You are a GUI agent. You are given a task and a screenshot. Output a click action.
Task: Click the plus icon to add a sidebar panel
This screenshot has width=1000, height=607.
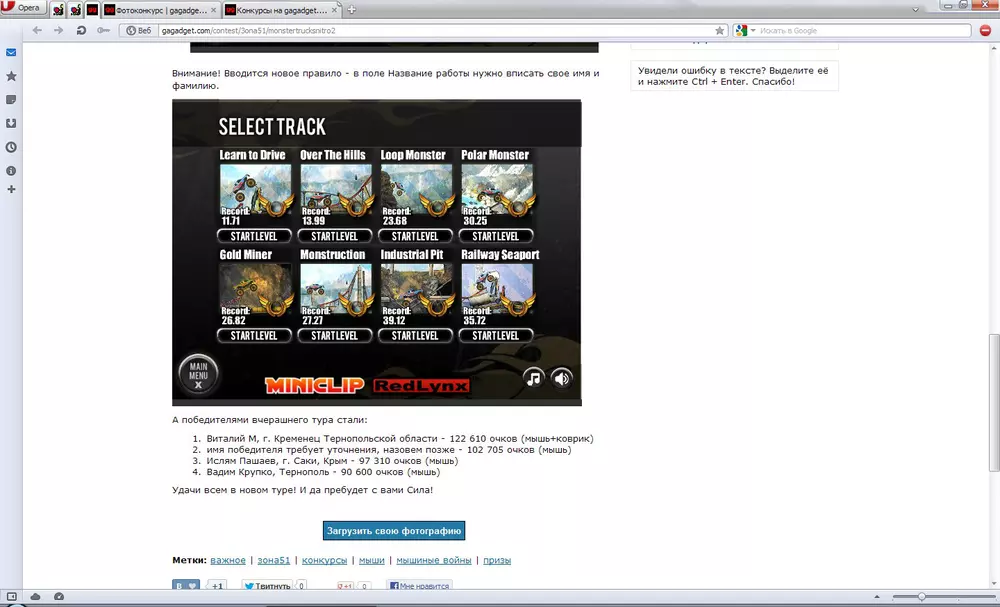pos(11,189)
